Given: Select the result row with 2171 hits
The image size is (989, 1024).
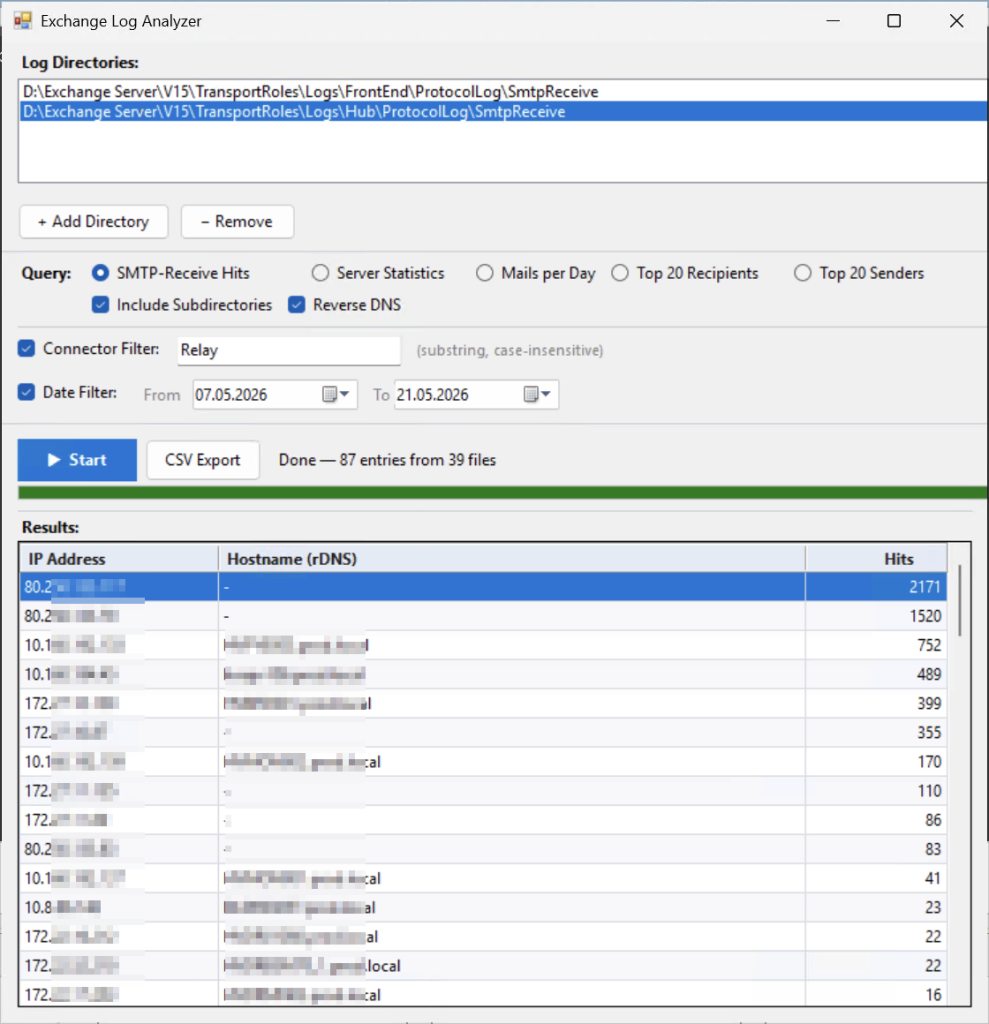Looking at the screenshot, I should click(x=483, y=586).
